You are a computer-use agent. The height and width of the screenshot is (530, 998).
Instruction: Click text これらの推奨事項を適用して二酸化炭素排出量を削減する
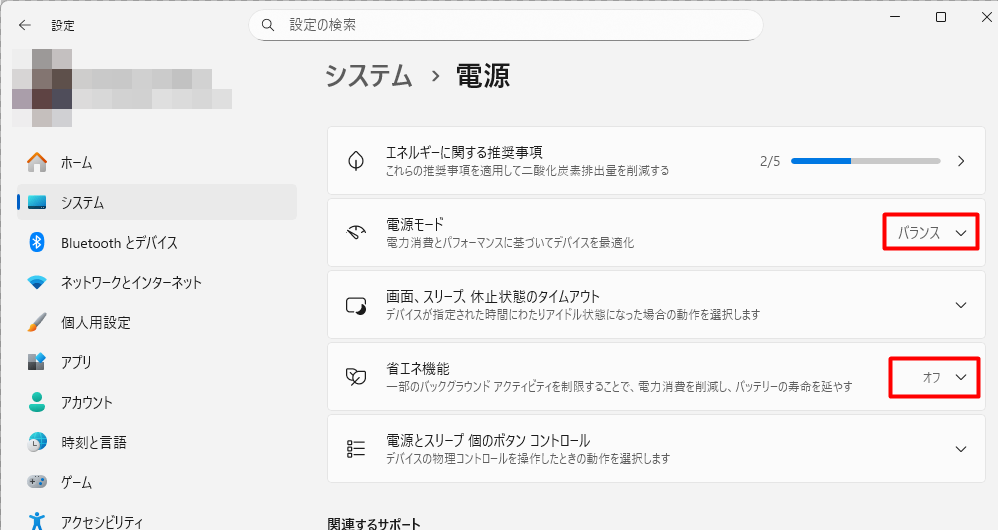[x=527, y=171]
